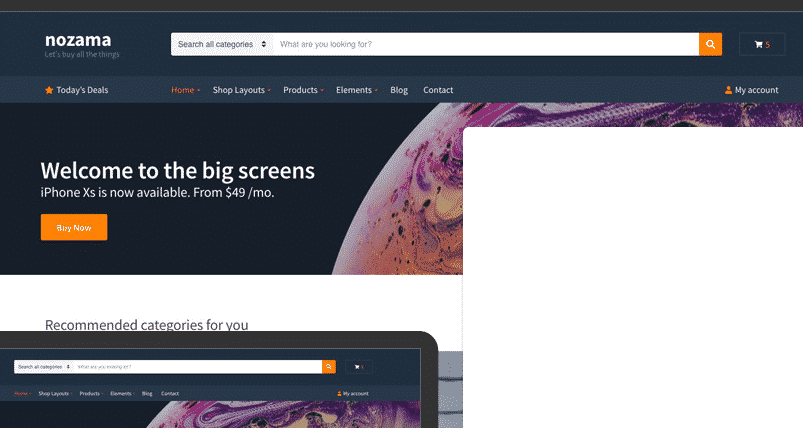Click the 'Let's buy all the things' tagline
The width and height of the screenshot is (803, 428).
click(82, 54)
